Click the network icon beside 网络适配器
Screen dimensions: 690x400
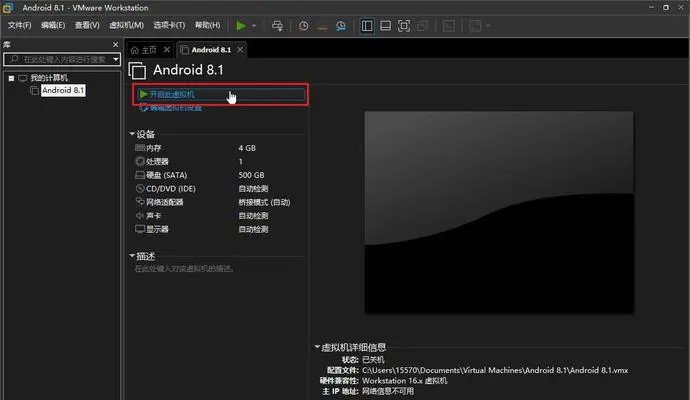[x=140, y=202]
